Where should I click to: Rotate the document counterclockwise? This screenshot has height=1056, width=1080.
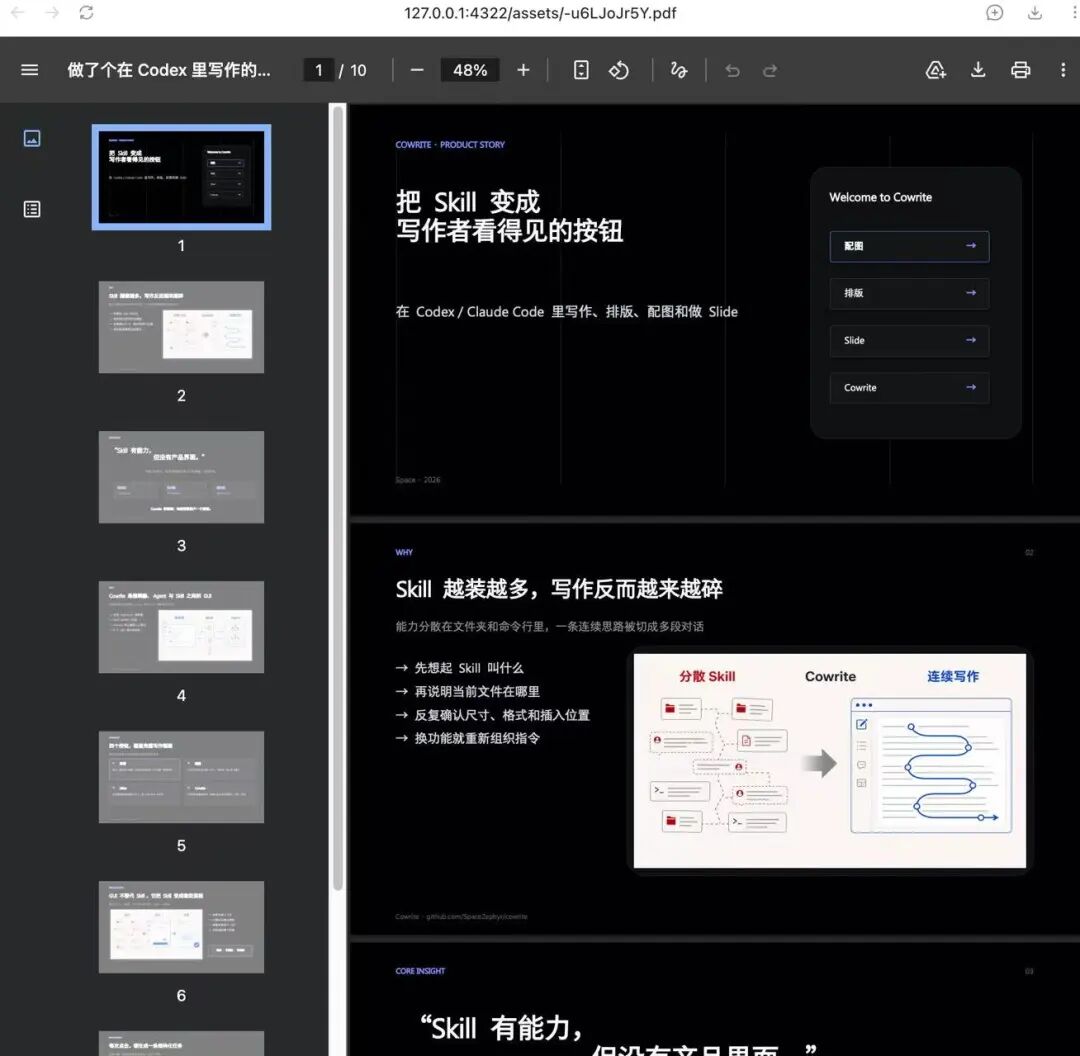(x=619, y=70)
